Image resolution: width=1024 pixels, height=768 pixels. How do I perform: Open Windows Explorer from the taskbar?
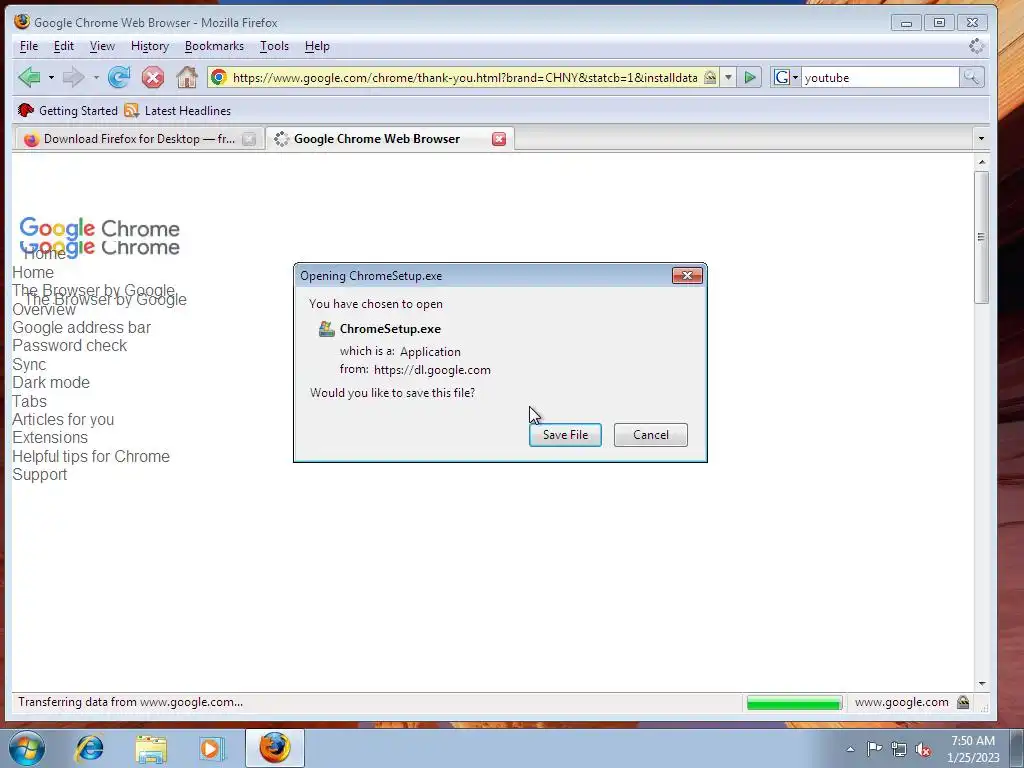tap(151, 748)
